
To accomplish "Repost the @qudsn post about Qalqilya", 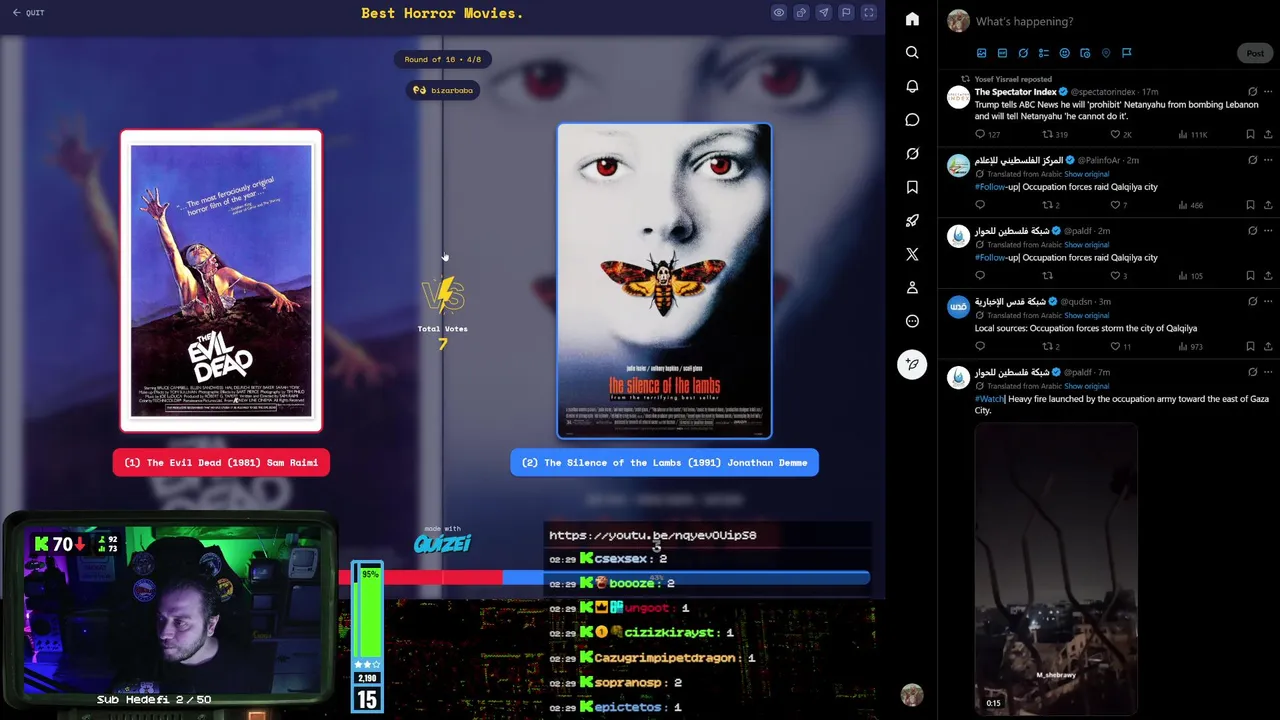I will point(1047,346).
